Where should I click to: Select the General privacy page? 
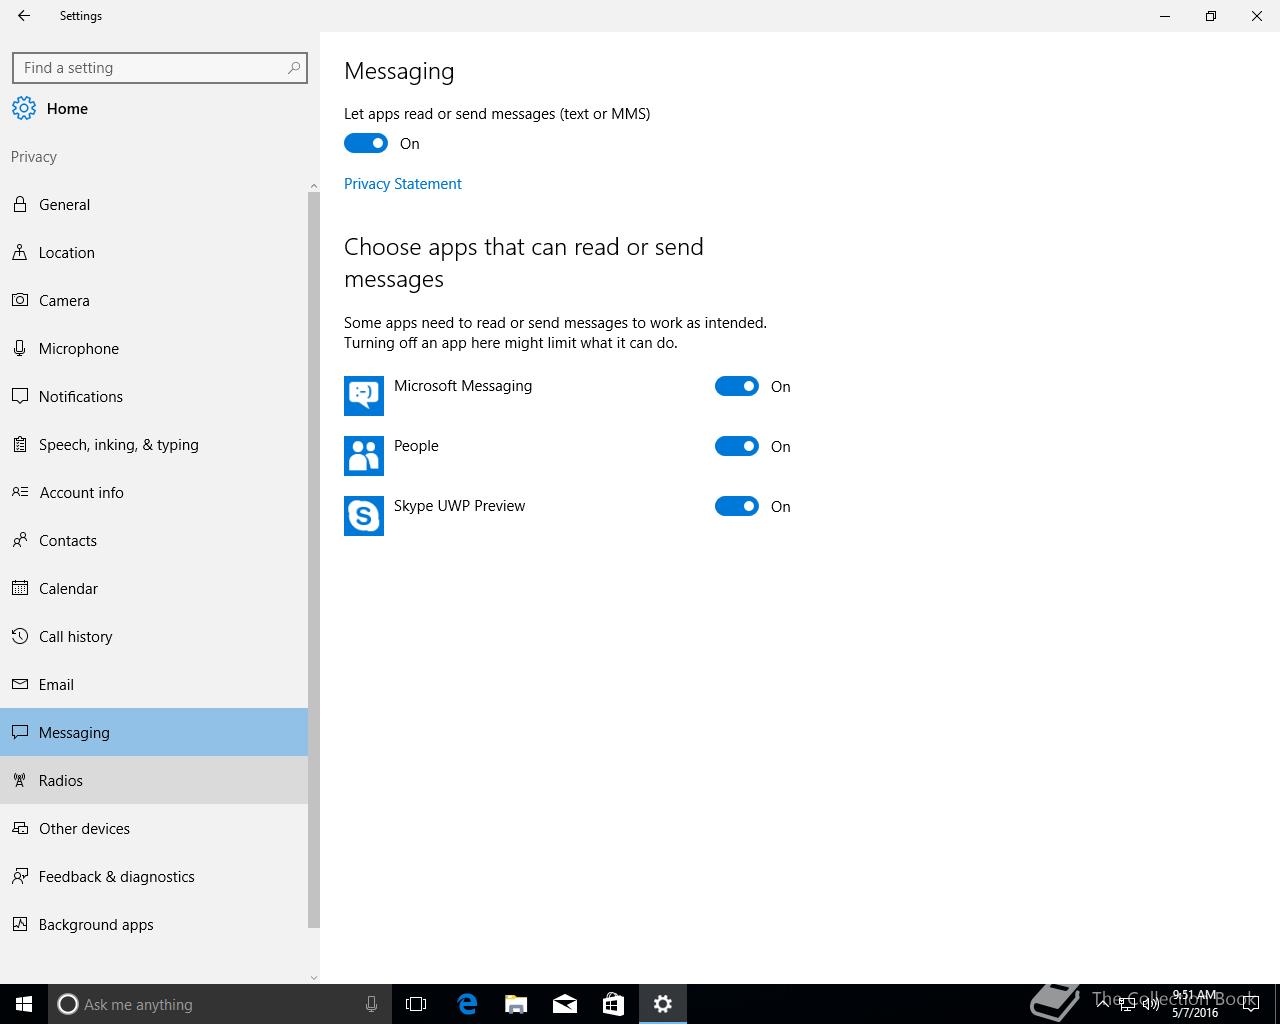[x=154, y=204]
